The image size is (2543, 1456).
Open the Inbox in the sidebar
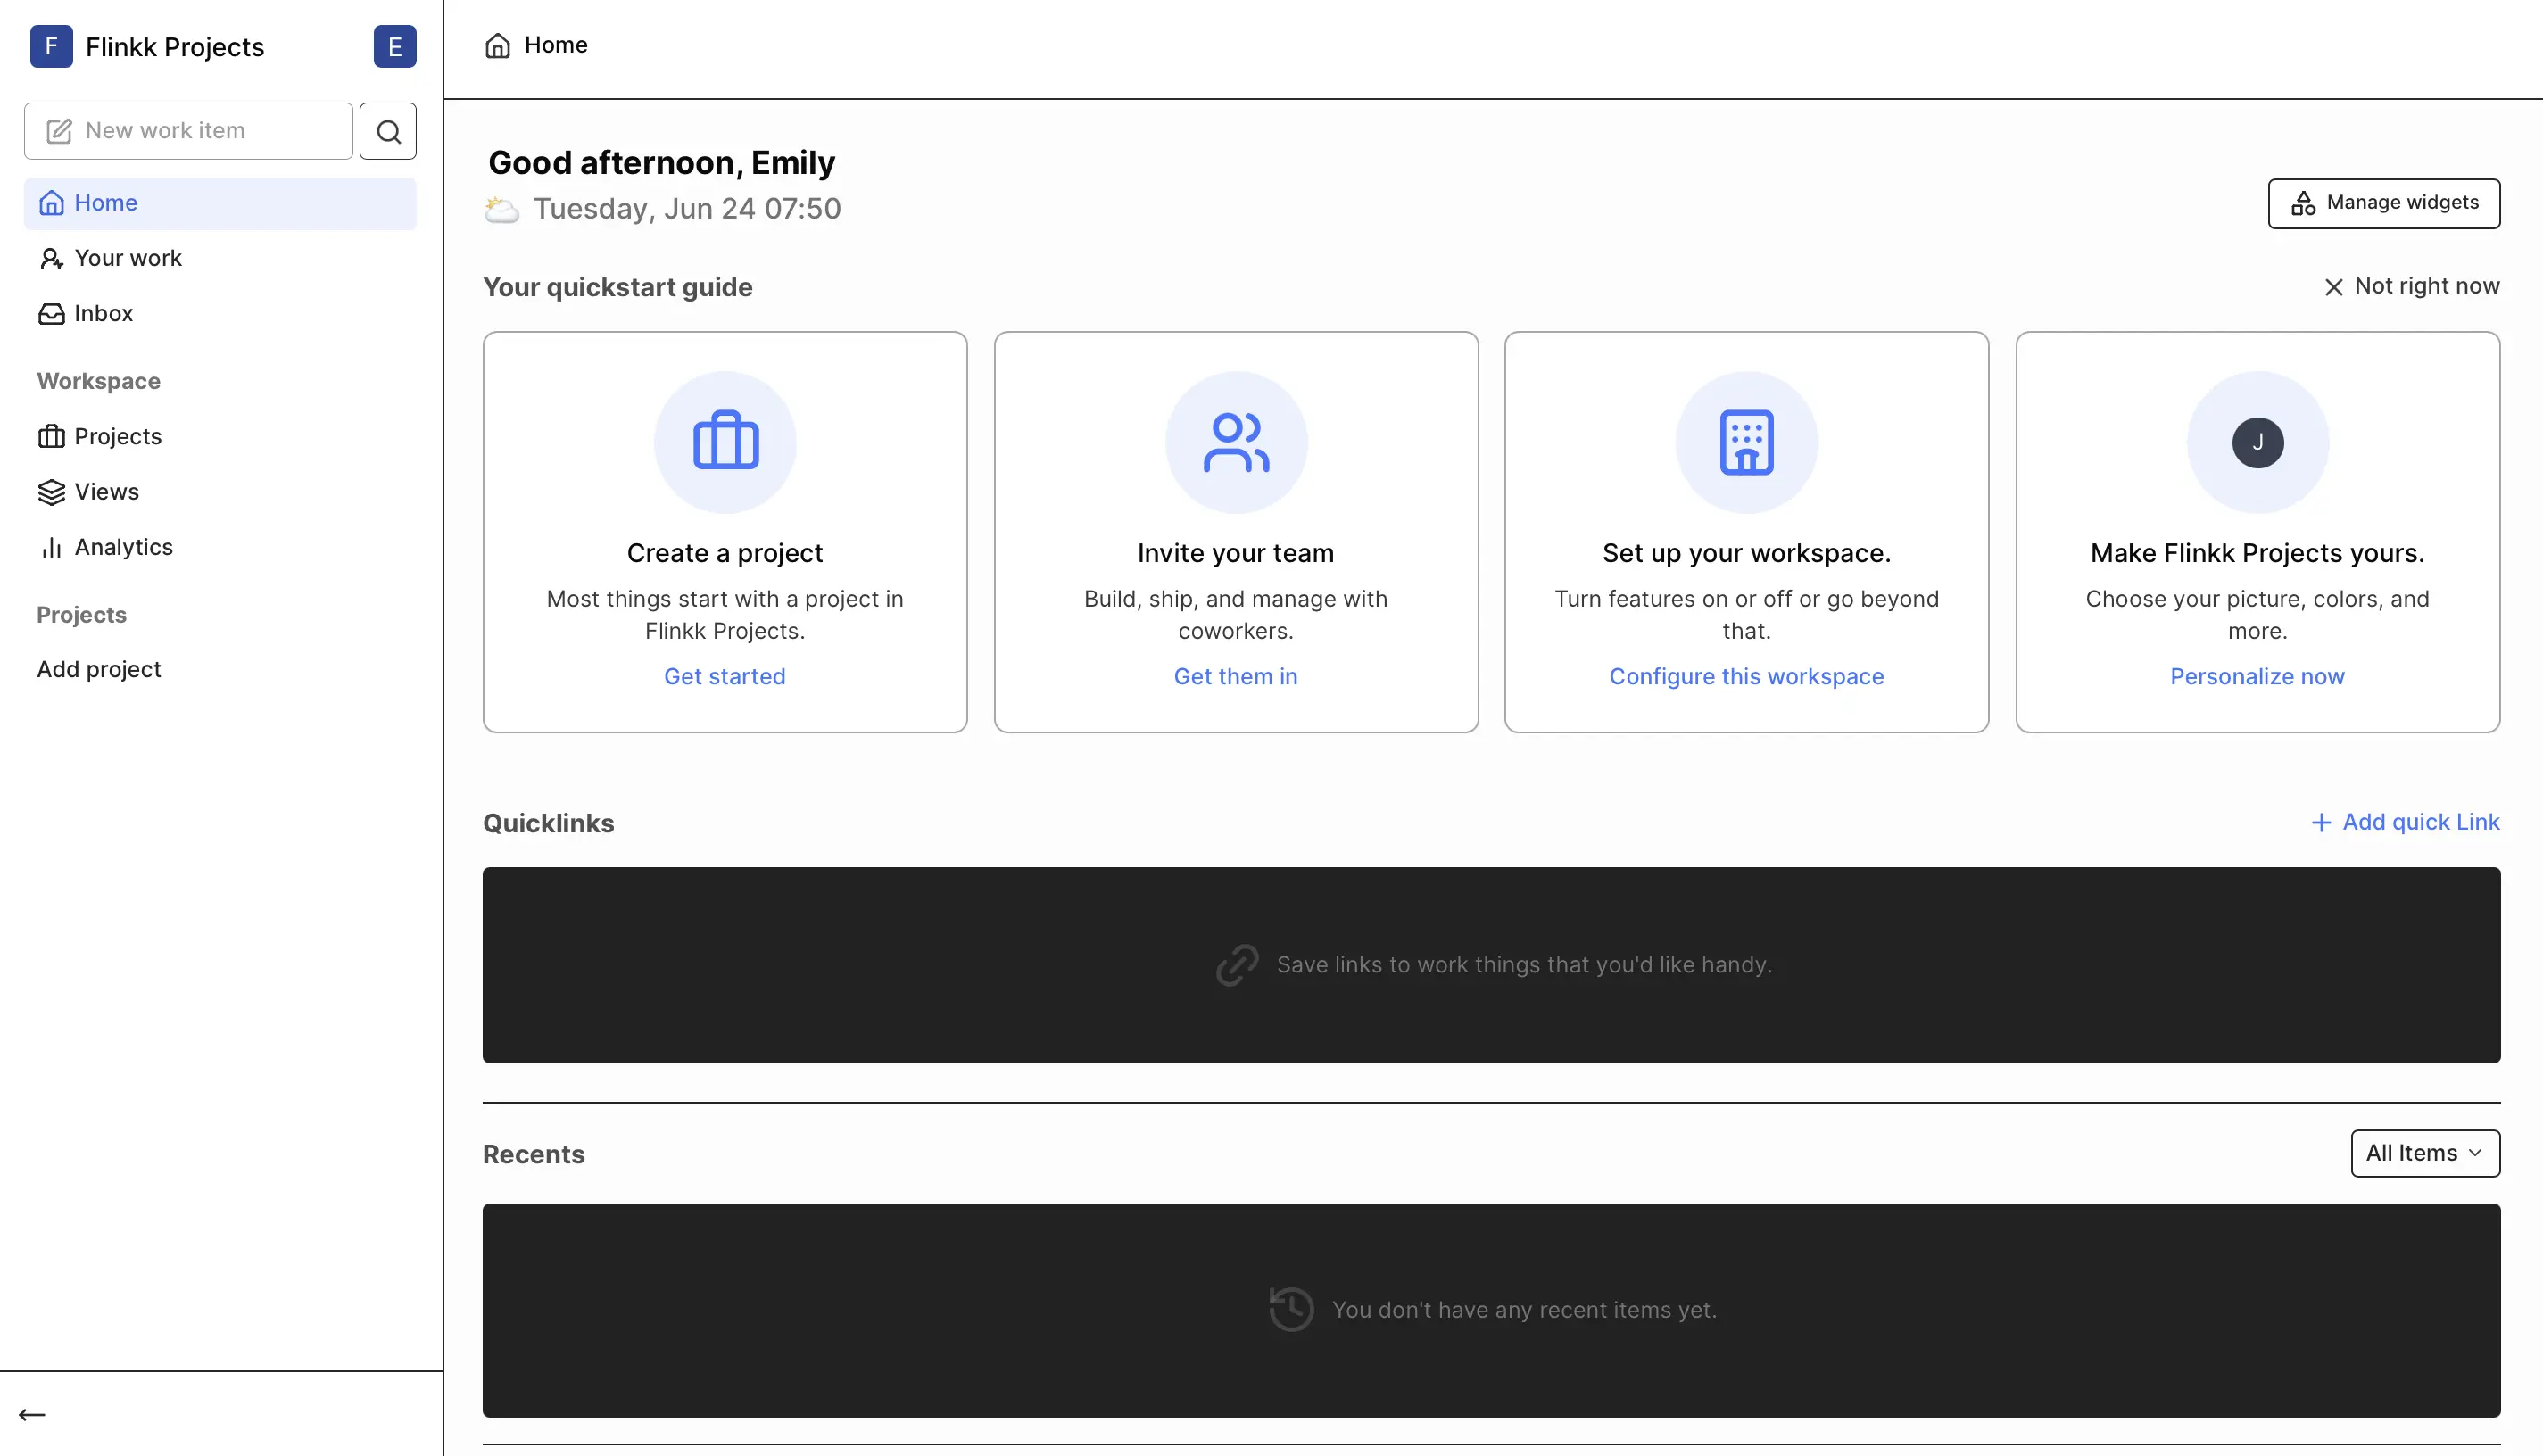pos(103,314)
